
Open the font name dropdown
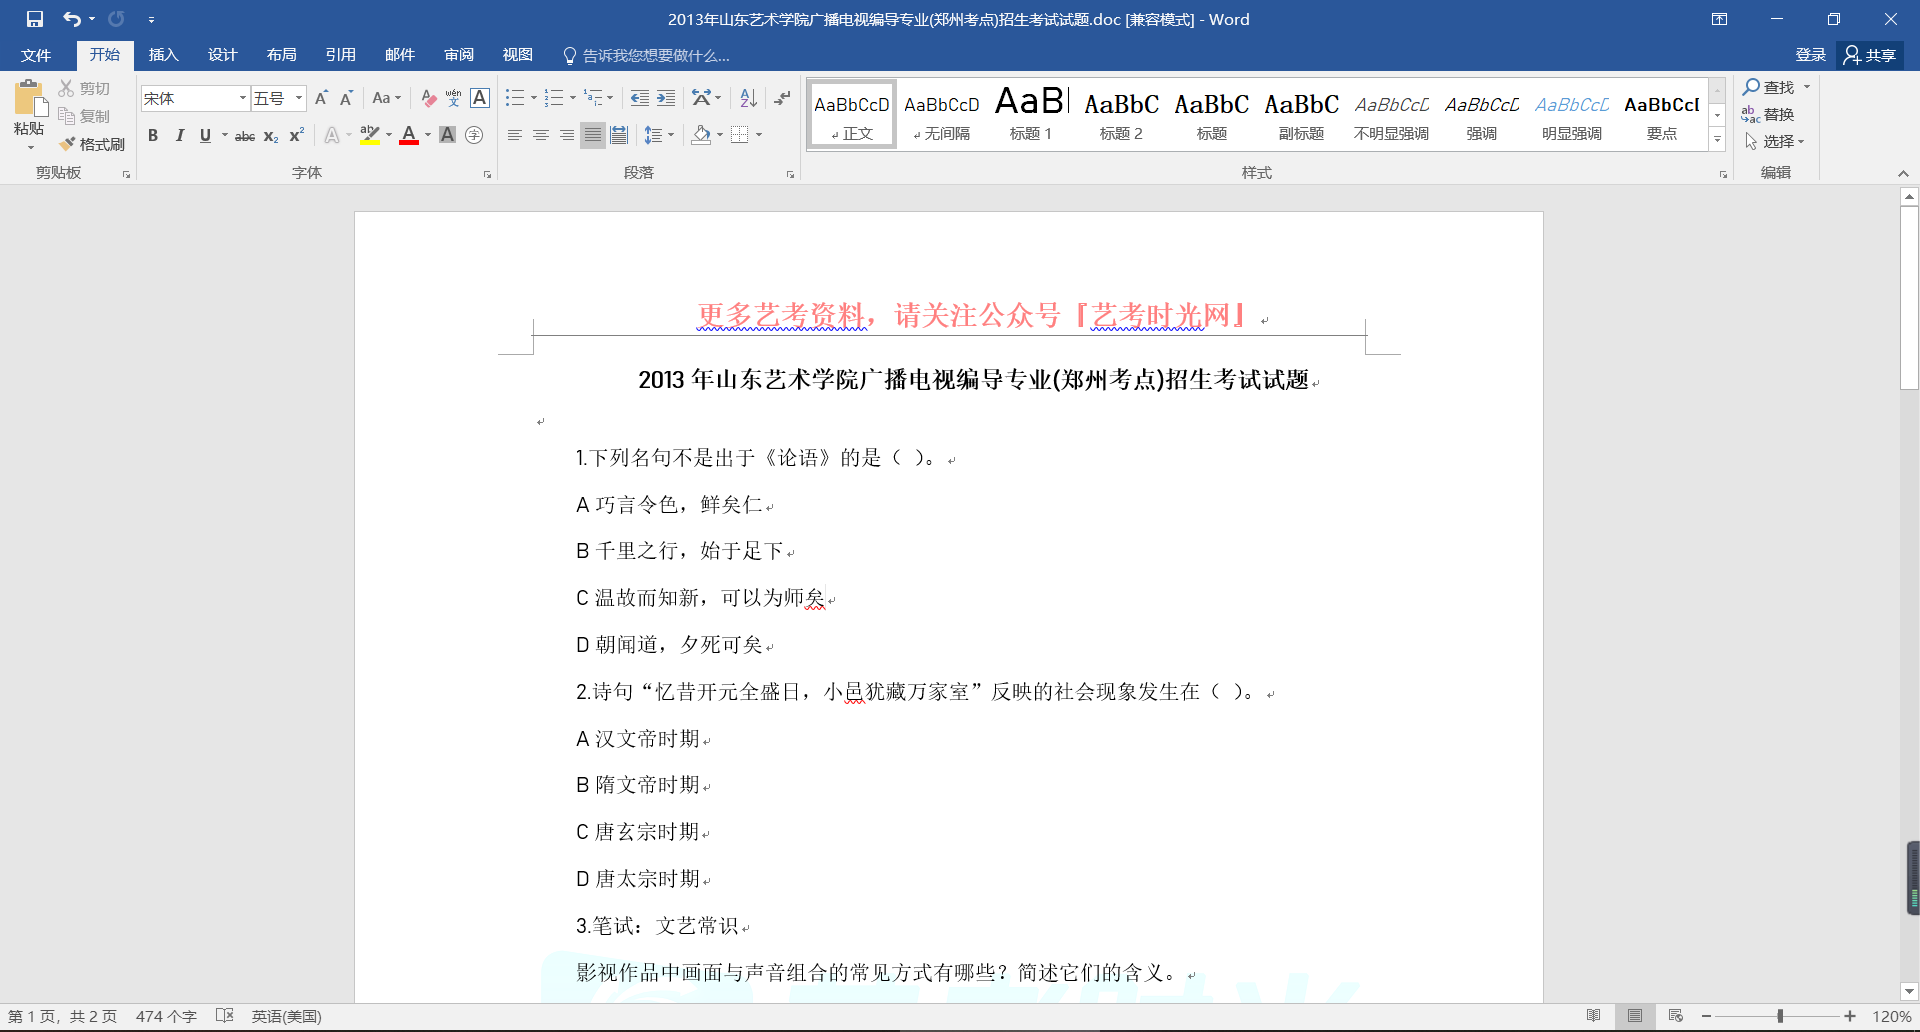coord(242,98)
